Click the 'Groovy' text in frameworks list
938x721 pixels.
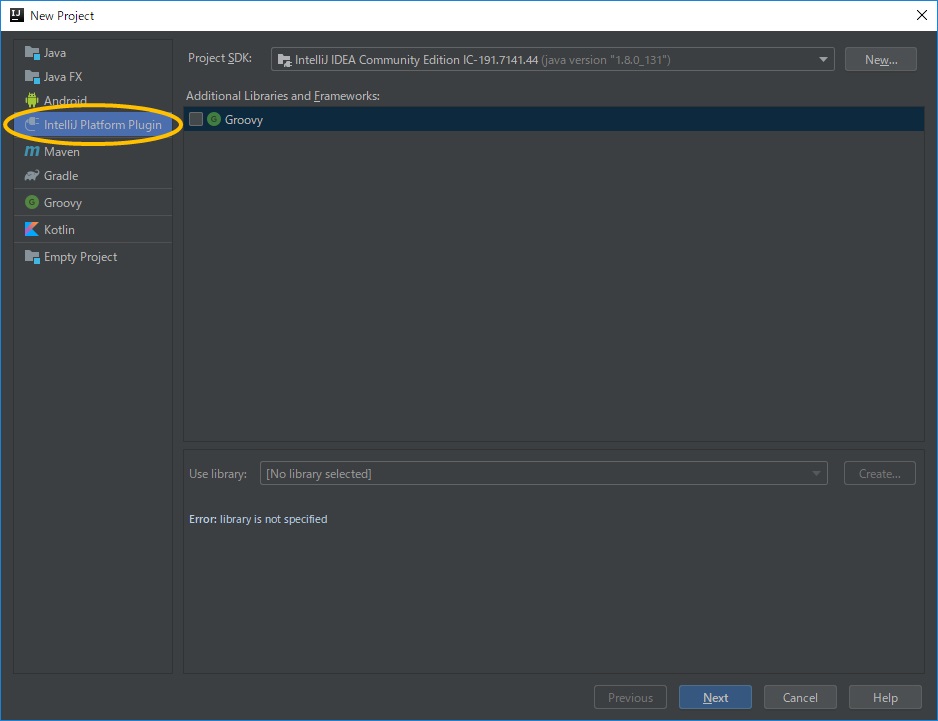pos(243,120)
